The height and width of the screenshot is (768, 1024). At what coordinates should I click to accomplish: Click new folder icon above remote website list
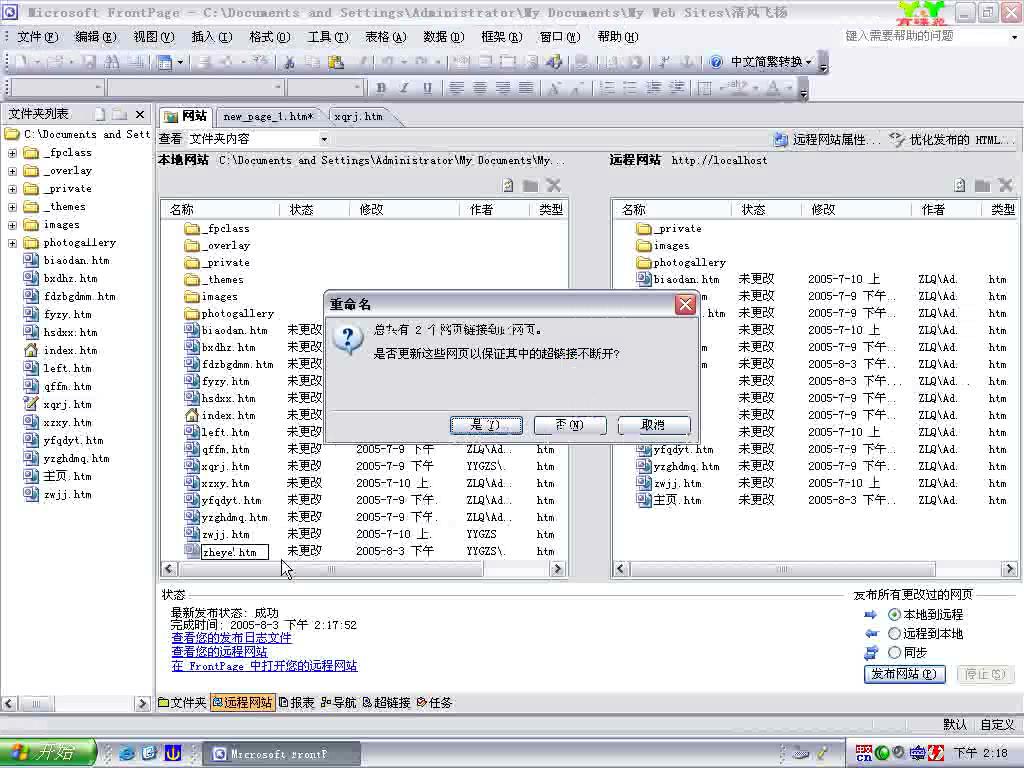click(x=982, y=185)
